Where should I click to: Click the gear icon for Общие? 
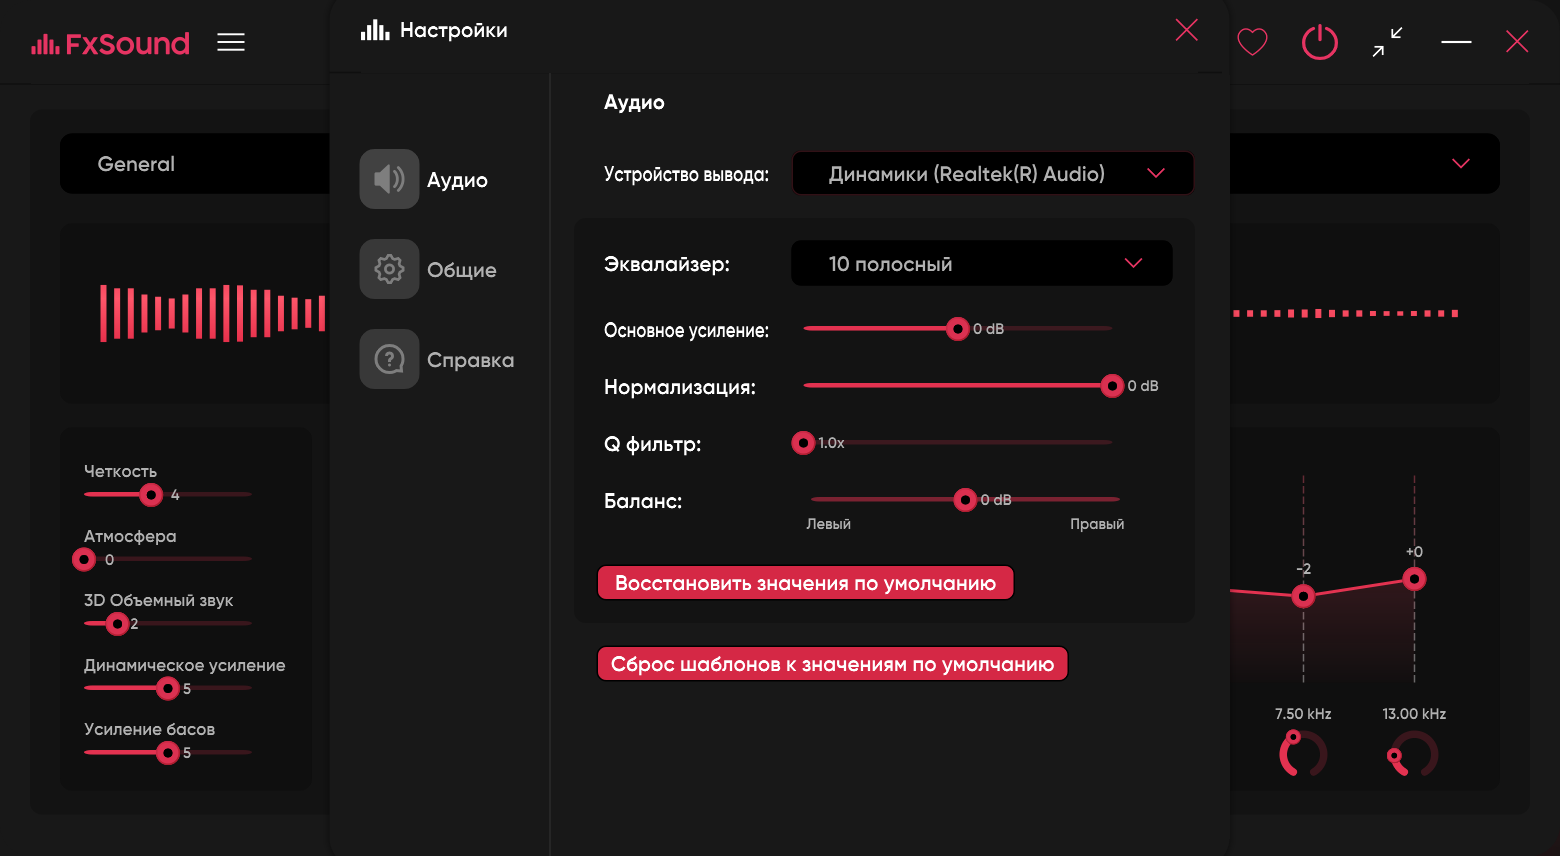point(389,269)
